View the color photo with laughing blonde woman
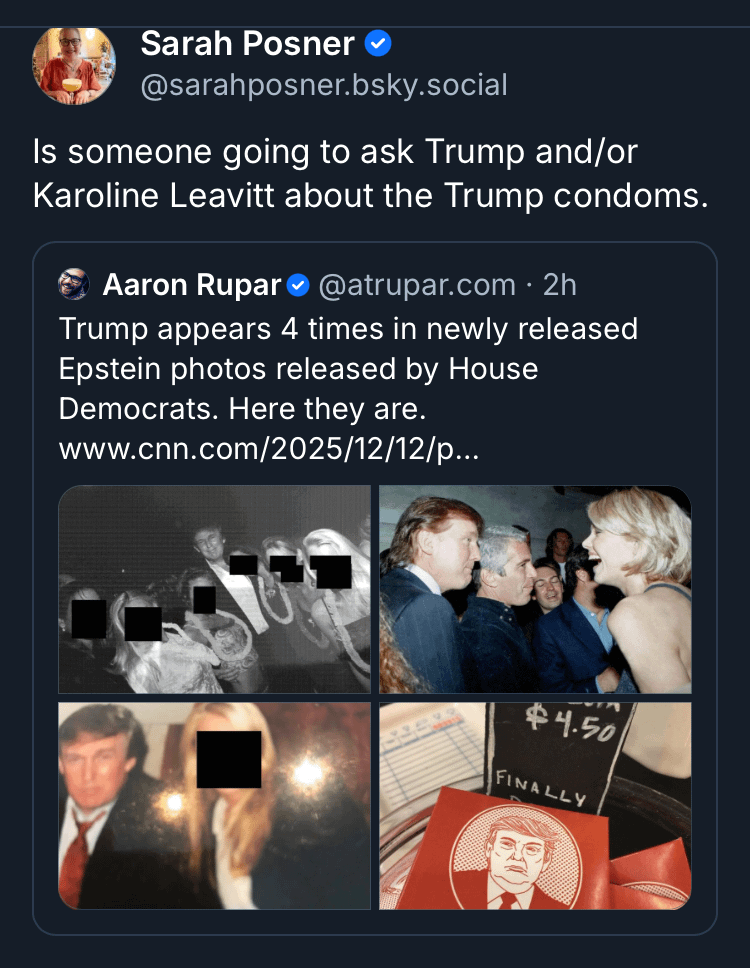This screenshot has width=750, height=968. [x=535, y=590]
